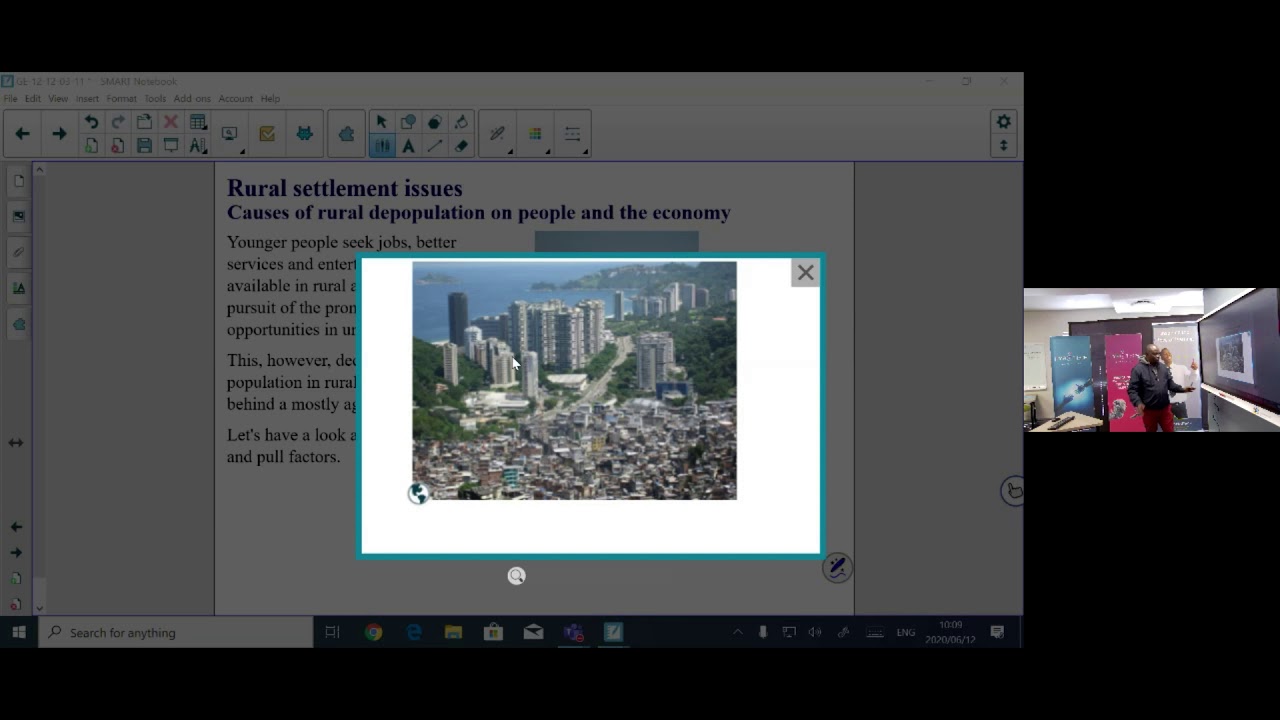The image size is (1280, 720).
Task: Open the Properties sidebar tab
Action: coord(18,288)
